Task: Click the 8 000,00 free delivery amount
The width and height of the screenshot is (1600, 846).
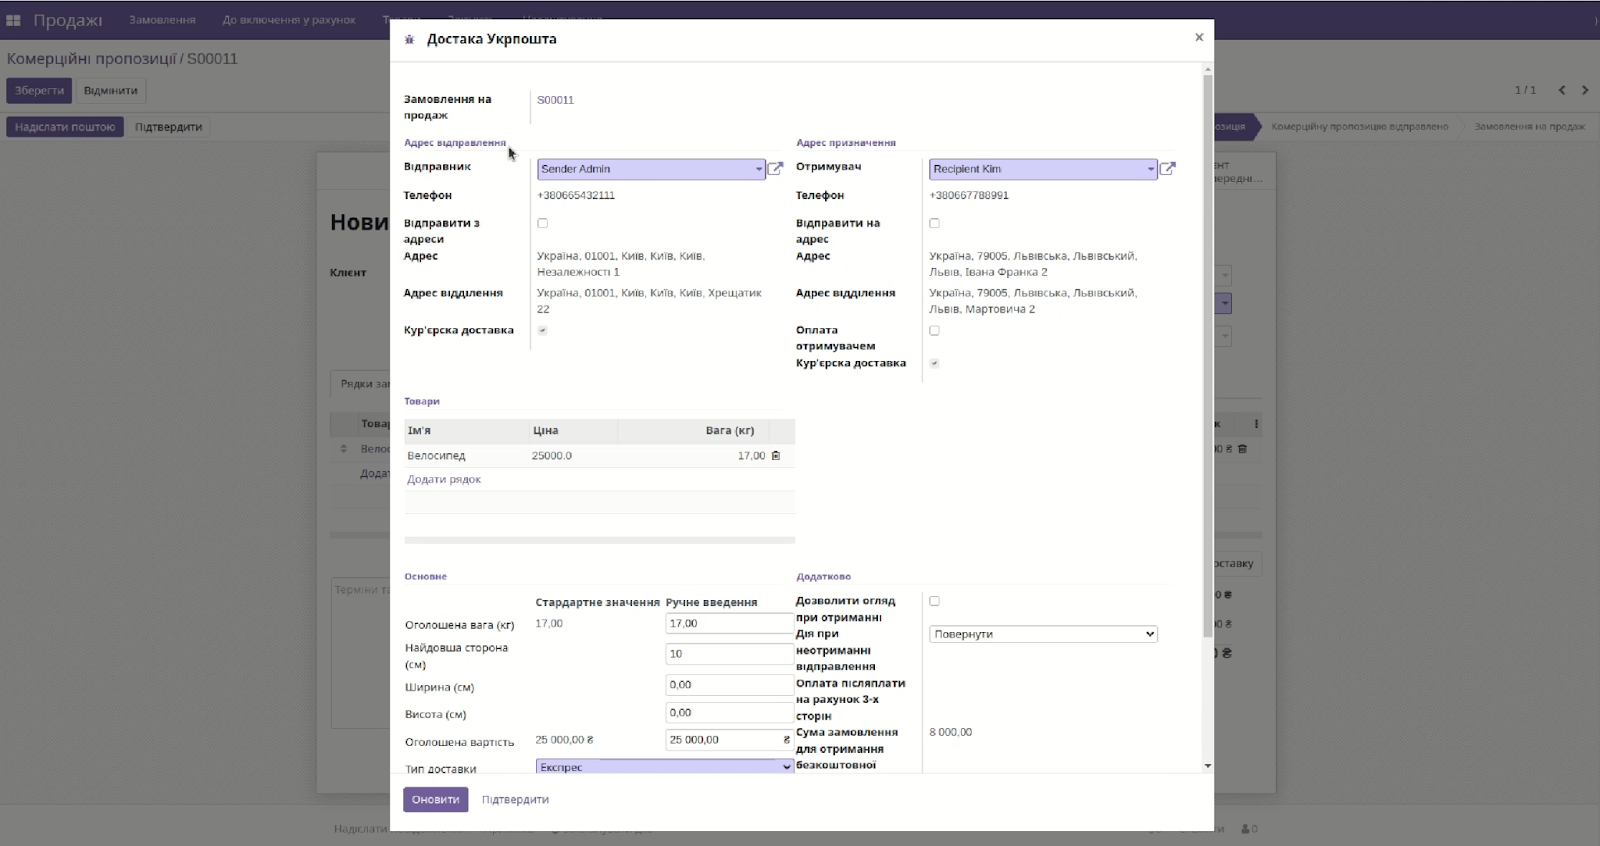Action: [950, 733]
